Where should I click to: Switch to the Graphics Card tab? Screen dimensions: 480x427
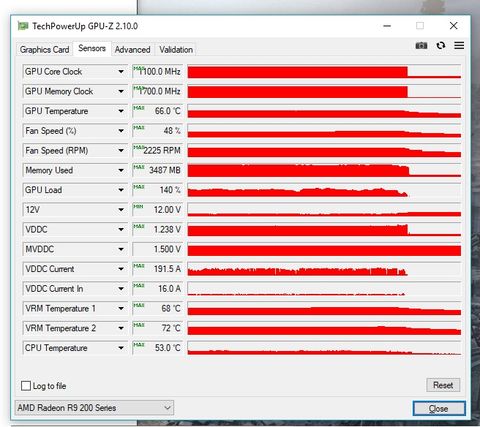[44, 49]
